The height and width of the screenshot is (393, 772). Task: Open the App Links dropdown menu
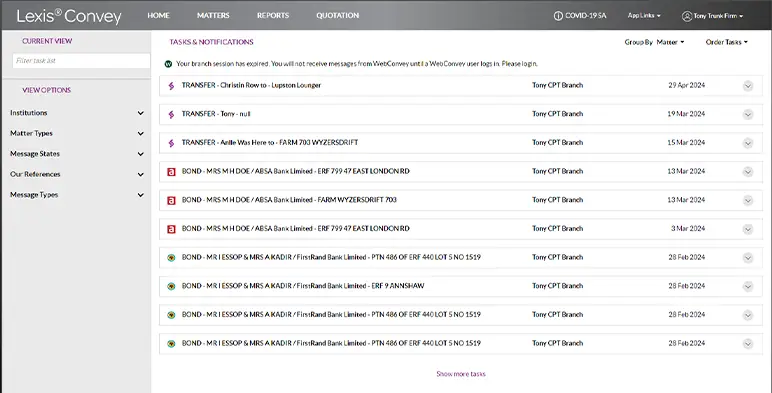click(644, 16)
